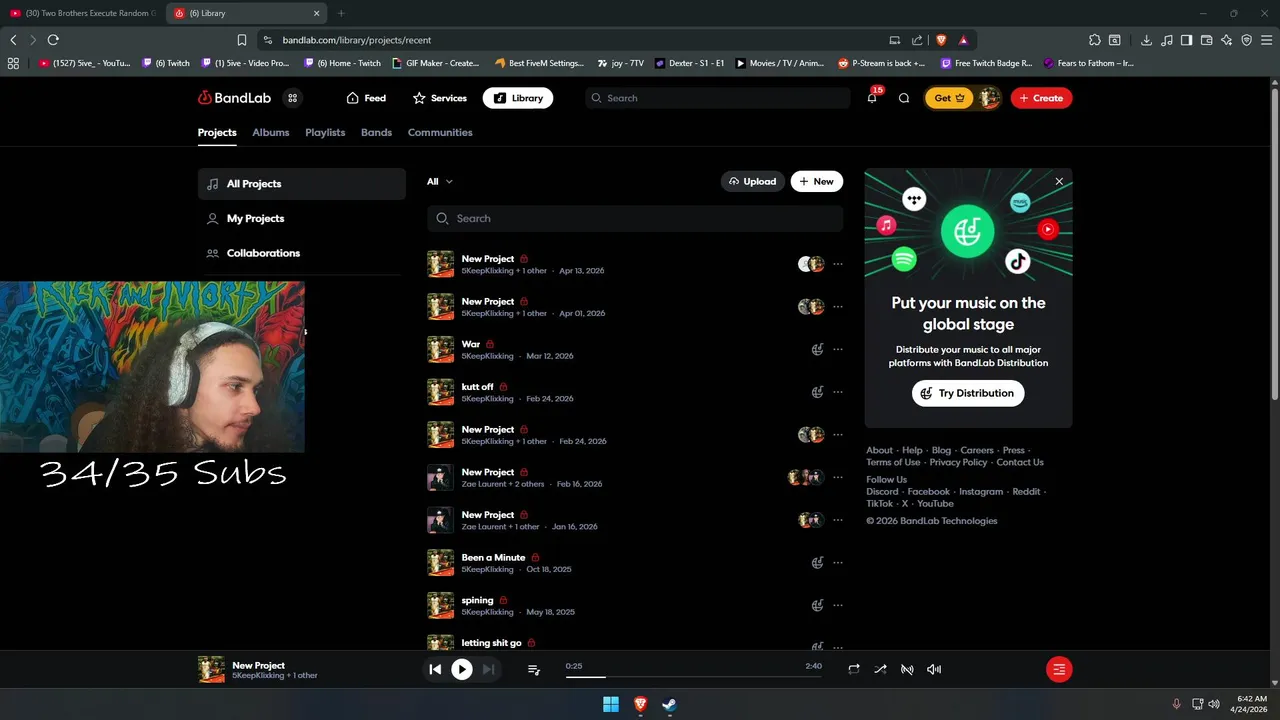Click the BandLab logo
The width and height of the screenshot is (1280, 720).
(x=234, y=98)
